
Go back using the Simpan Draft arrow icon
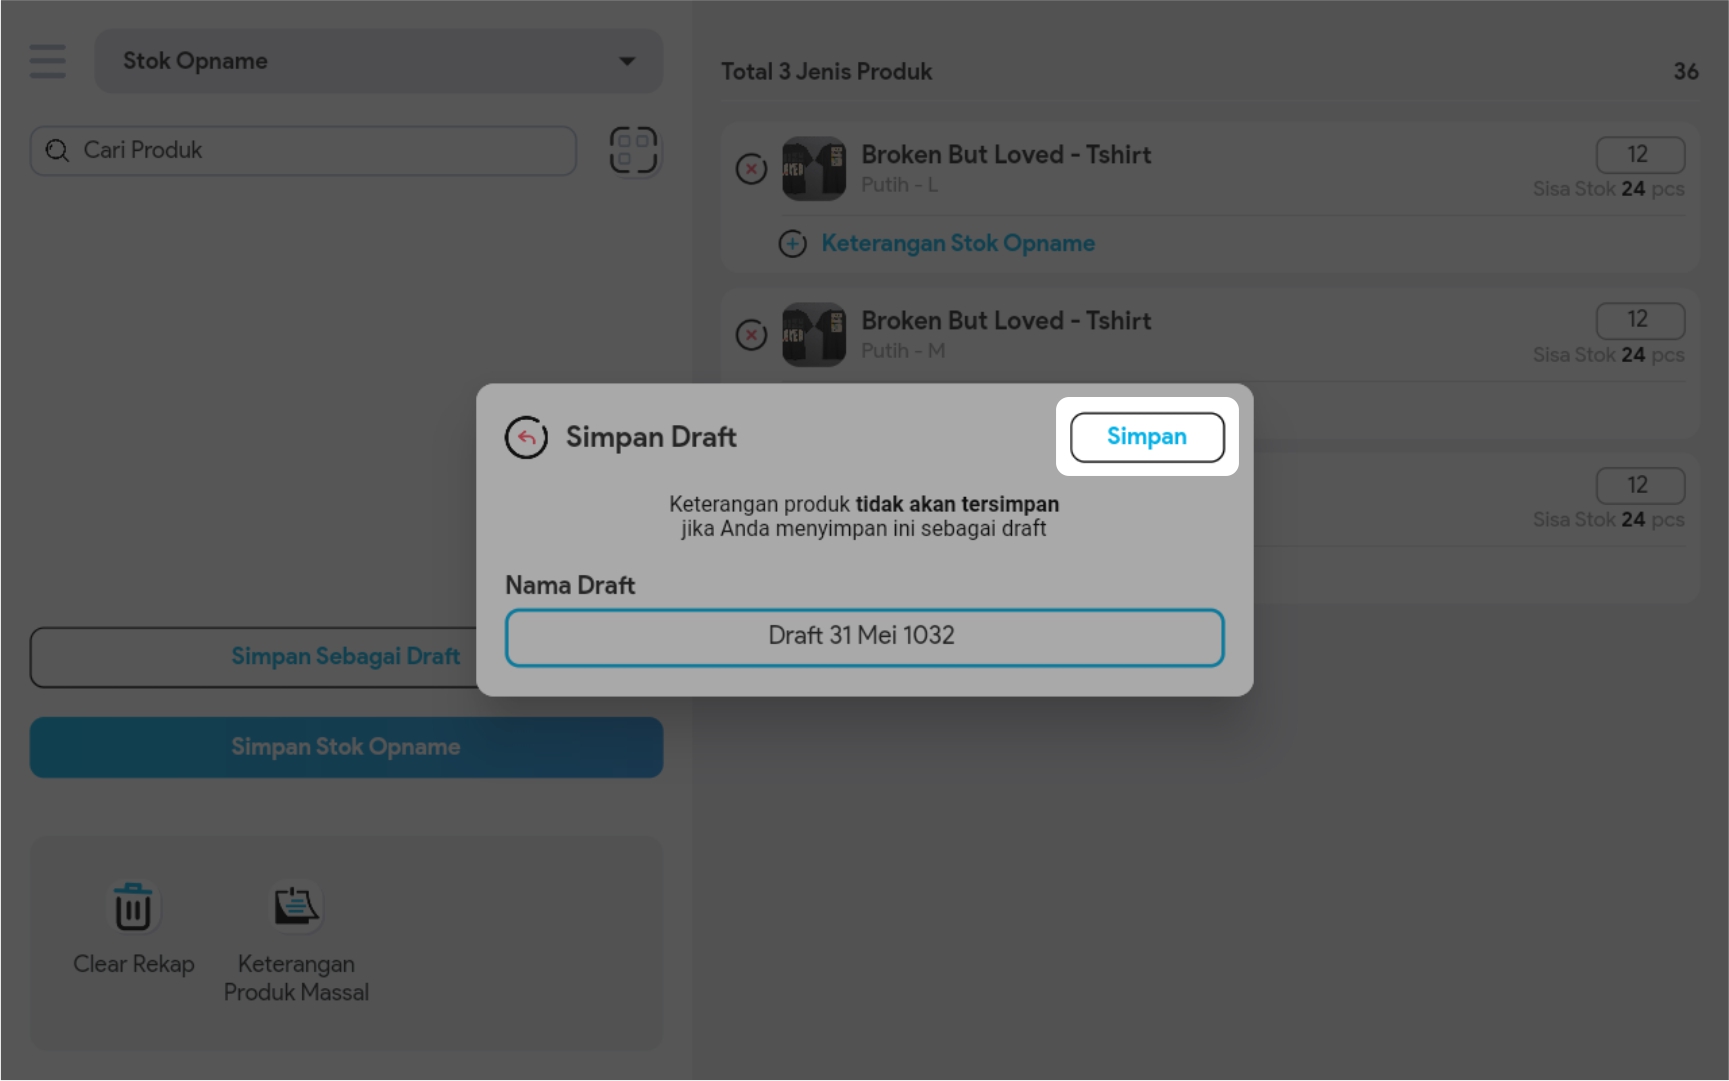526,437
